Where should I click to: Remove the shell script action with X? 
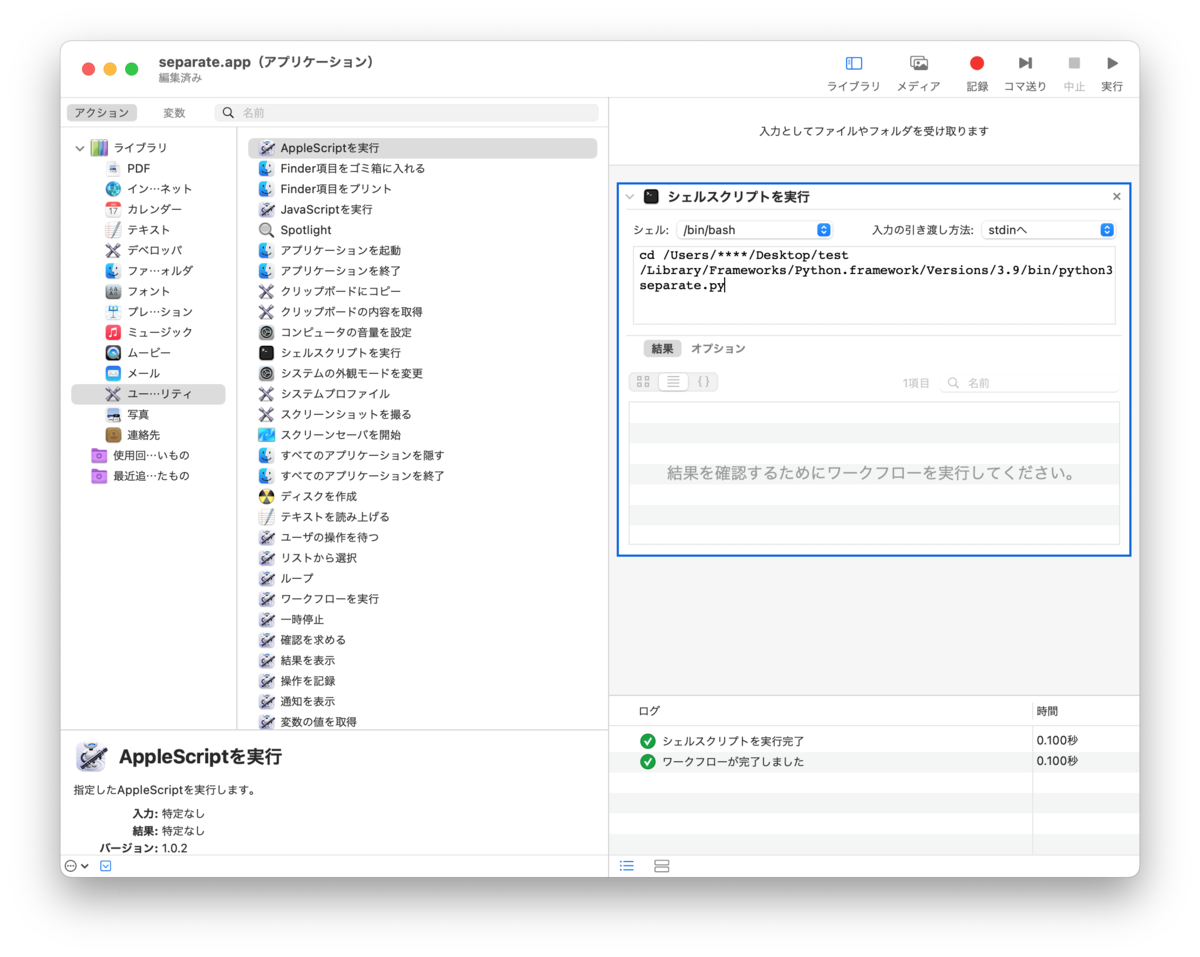pos(1117,197)
